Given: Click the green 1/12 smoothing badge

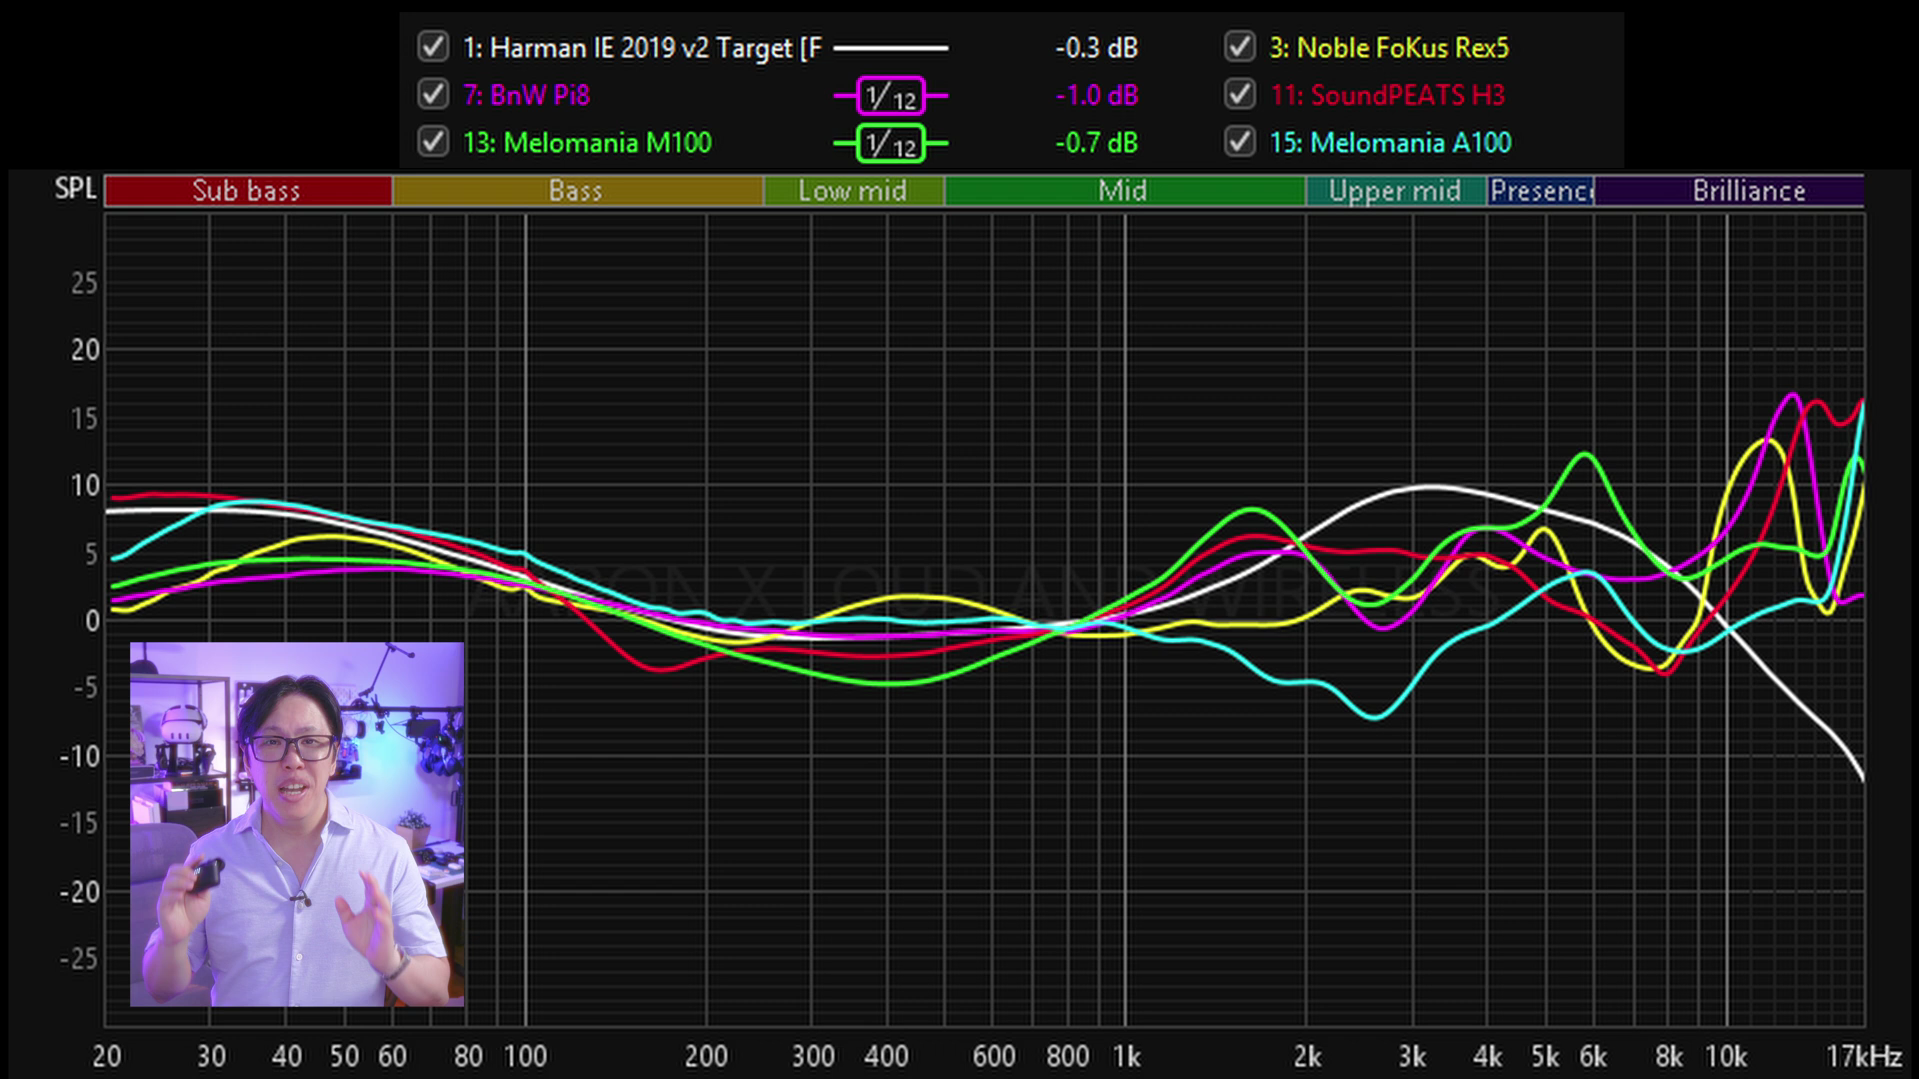Looking at the screenshot, I should 890,144.
